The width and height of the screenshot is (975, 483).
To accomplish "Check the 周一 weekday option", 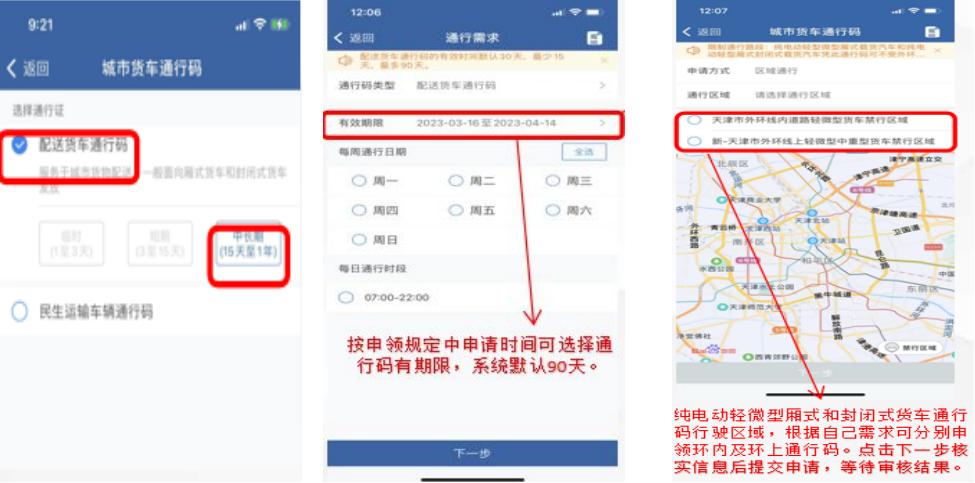I will [359, 181].
